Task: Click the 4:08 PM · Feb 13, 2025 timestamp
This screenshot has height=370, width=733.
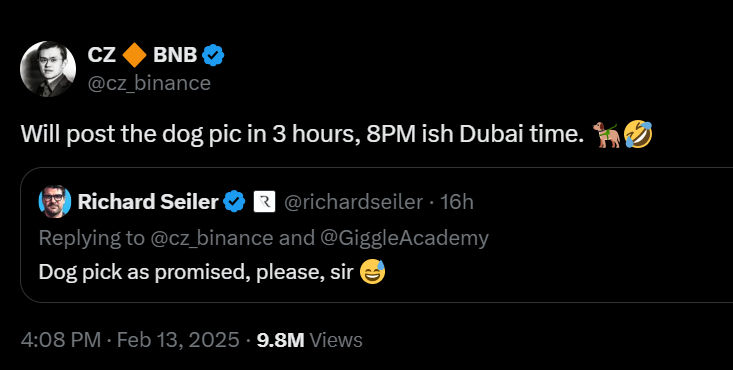Action: (x=130, y=340)
